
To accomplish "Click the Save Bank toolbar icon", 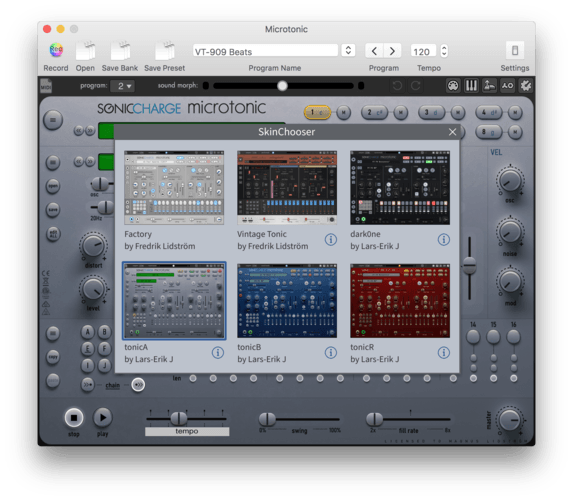I will (120, 50).
